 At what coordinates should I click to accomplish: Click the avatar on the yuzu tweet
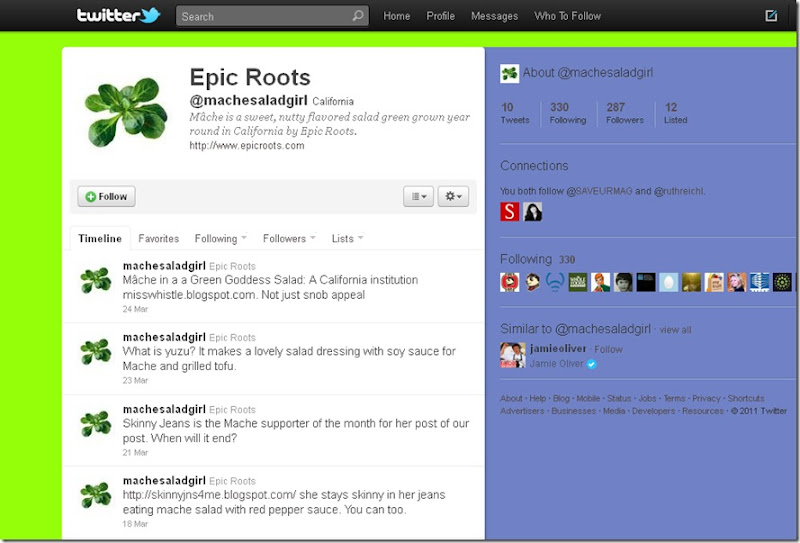(x=95, y=352)
